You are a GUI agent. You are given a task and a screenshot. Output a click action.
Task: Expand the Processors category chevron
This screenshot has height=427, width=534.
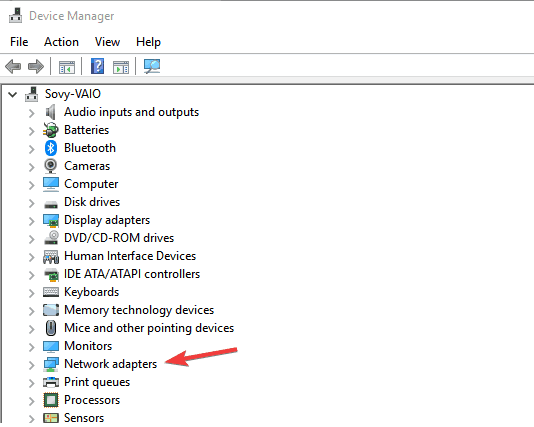click(31, 401)
